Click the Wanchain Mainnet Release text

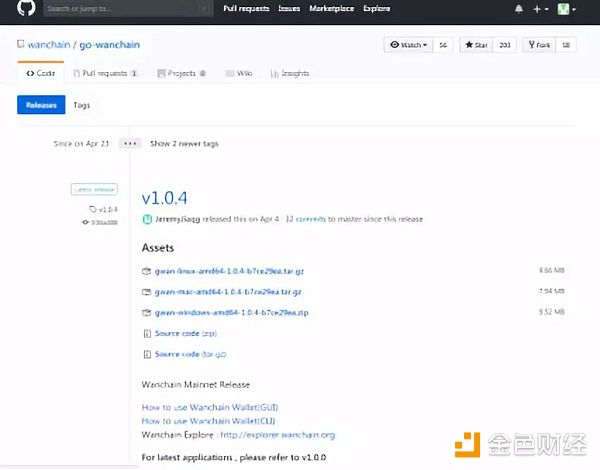click(196, 385)
